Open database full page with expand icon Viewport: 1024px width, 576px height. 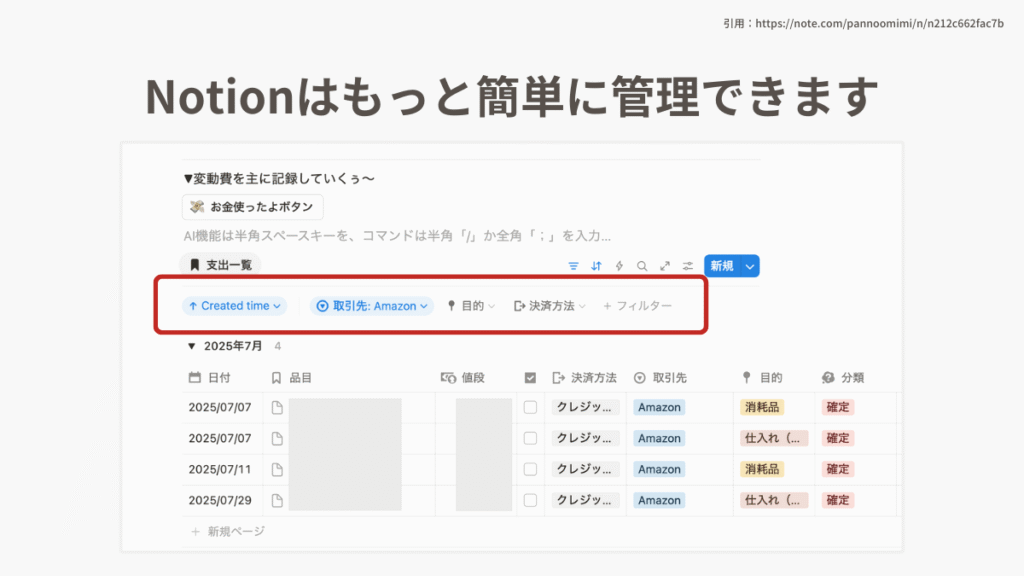[x=665, y=266]
